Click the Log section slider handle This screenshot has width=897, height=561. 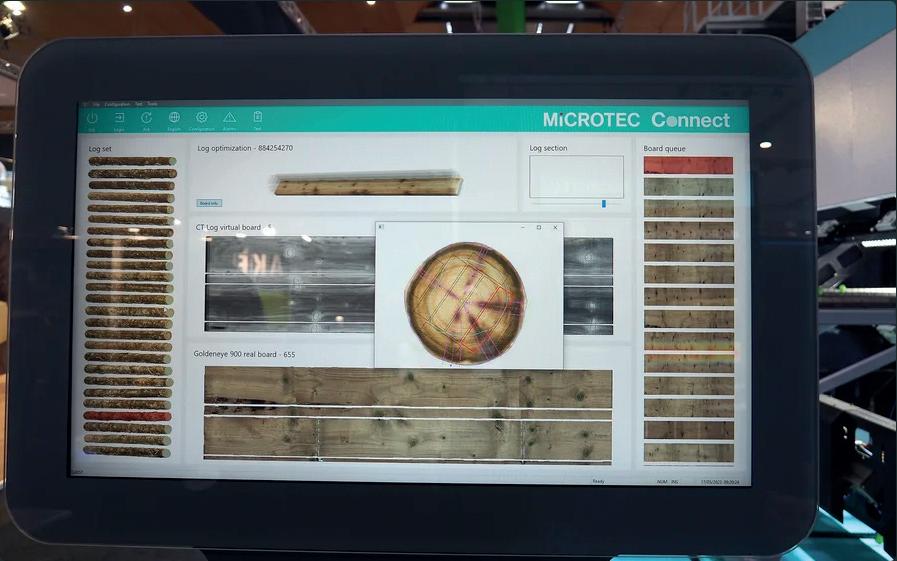pos(604,204)
